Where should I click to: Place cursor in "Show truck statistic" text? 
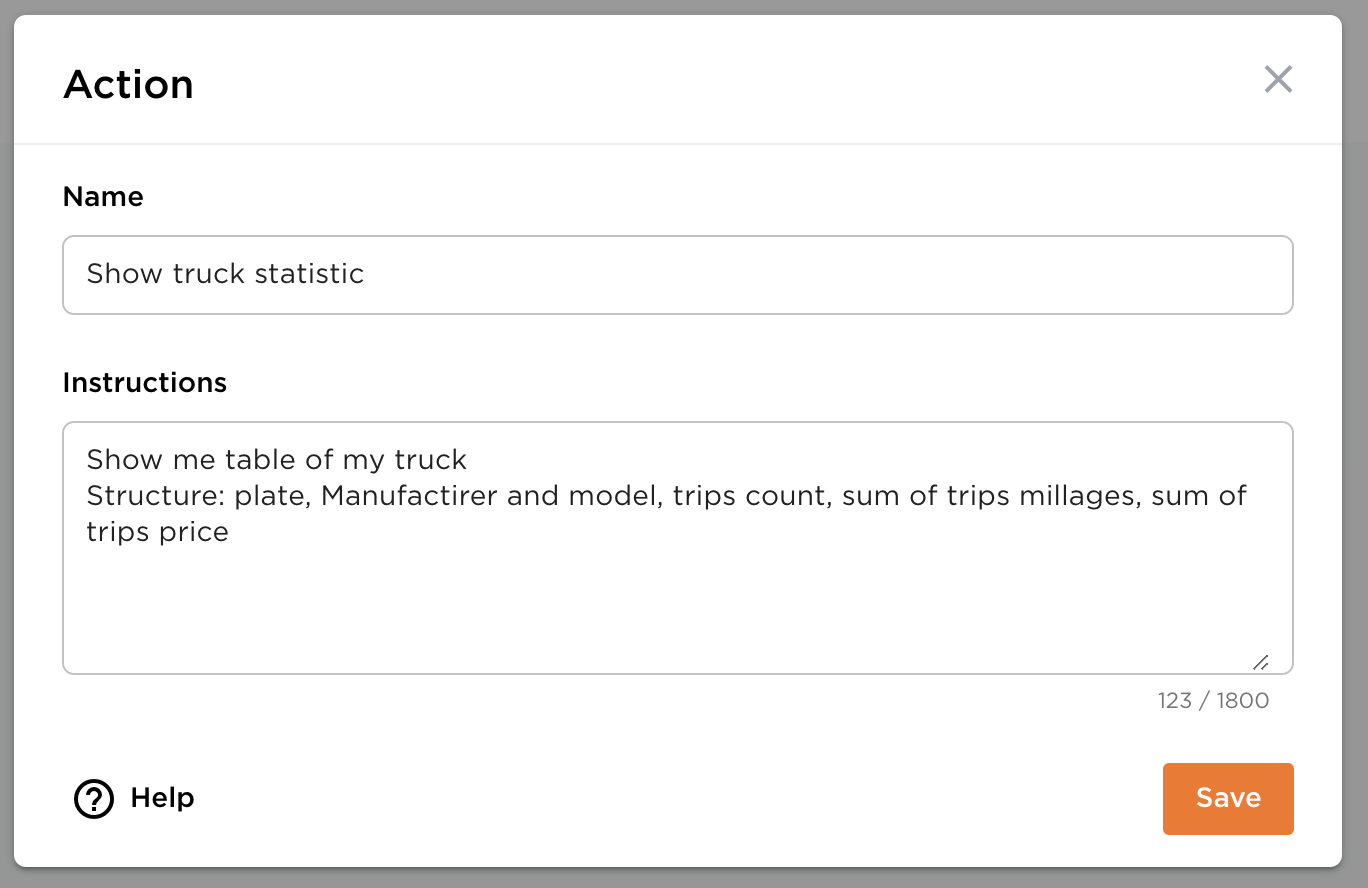[x=225, y=274]
